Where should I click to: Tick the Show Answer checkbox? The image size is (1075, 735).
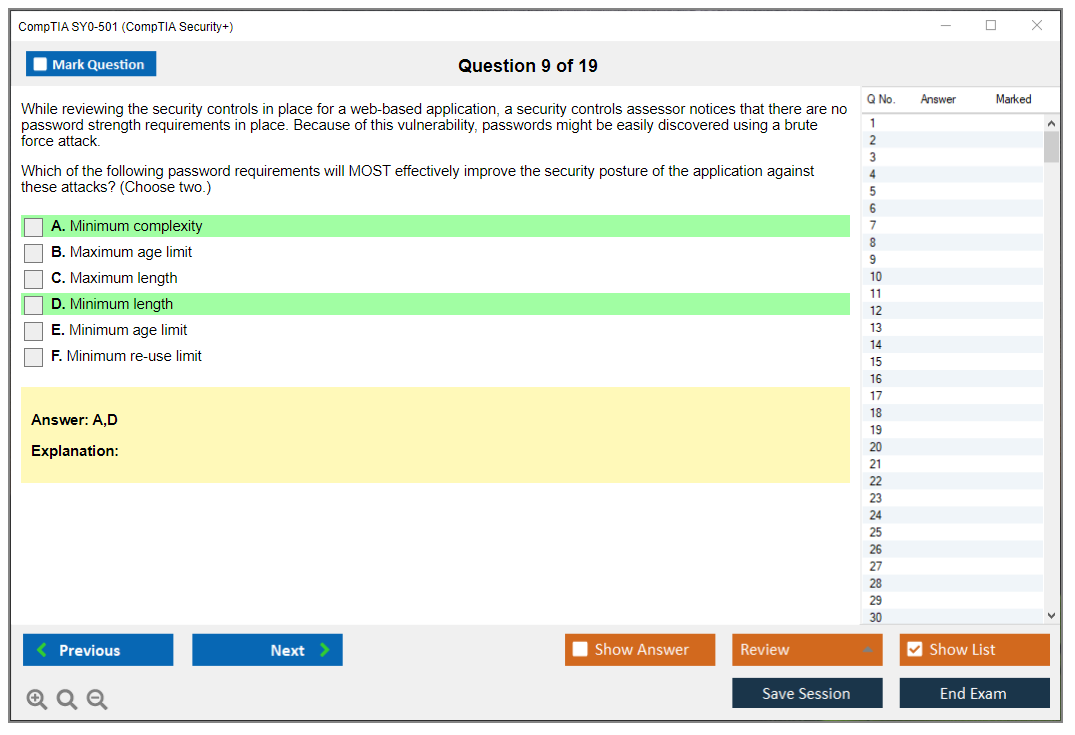click(580, 650)
